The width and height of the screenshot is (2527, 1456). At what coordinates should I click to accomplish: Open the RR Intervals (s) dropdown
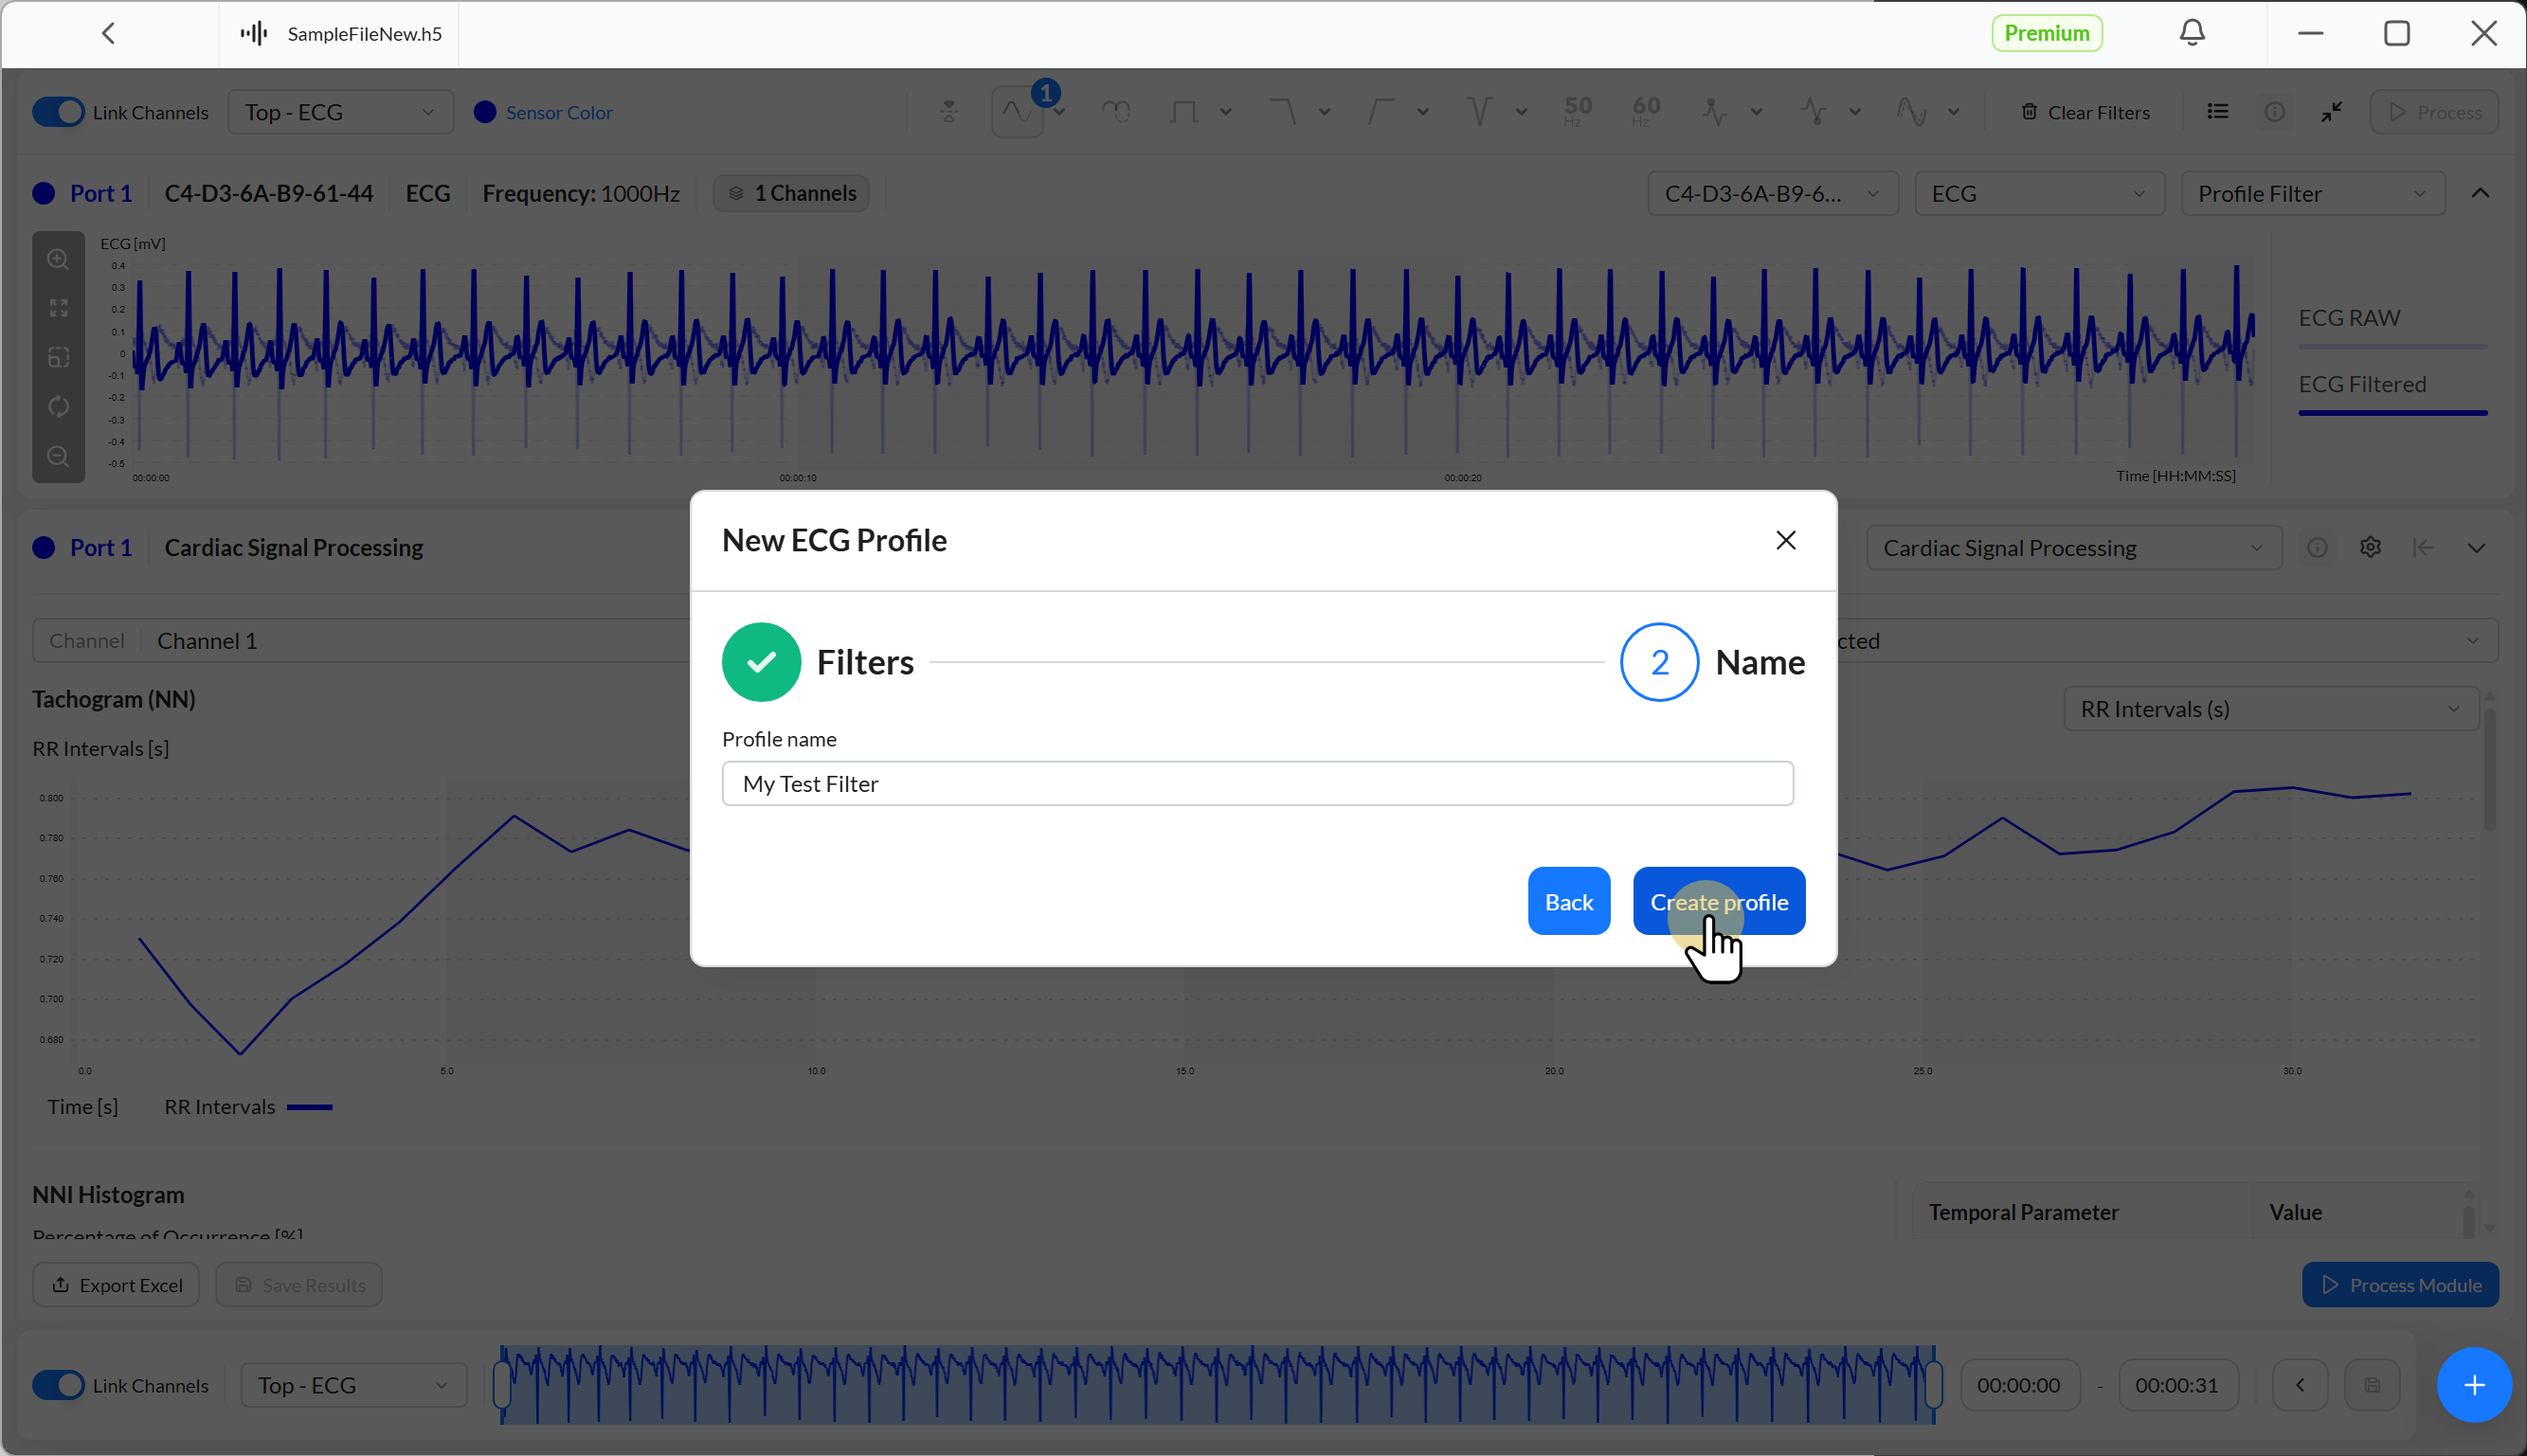(2270, 709)
